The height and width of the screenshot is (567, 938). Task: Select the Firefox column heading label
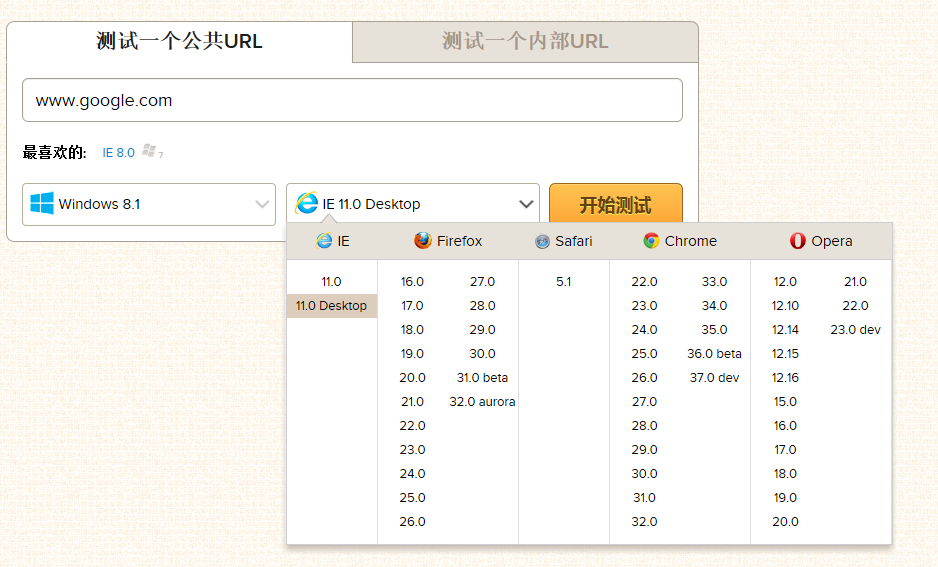[x=459, y=241]
